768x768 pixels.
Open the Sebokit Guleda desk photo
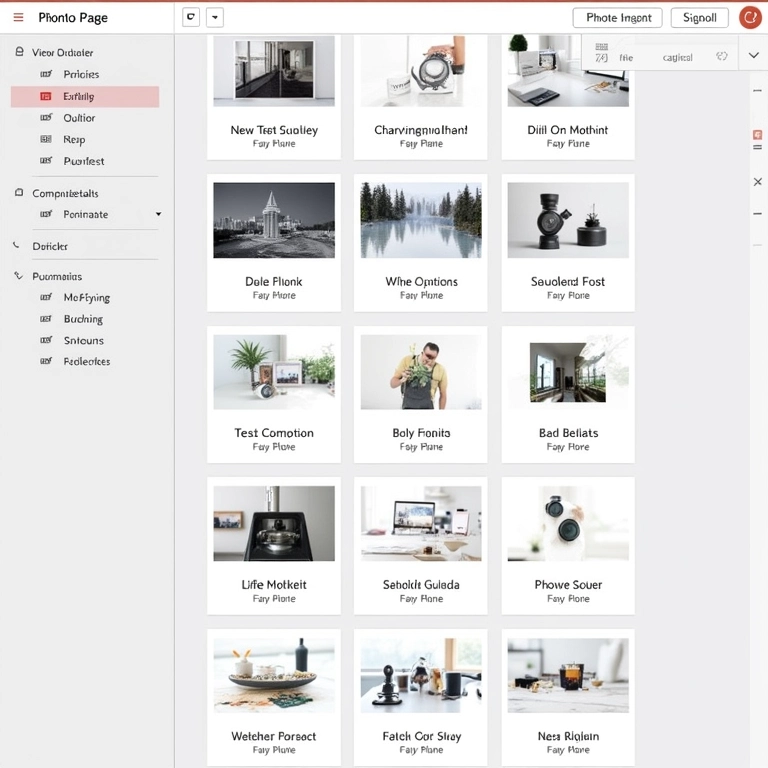tap(421, 524)
